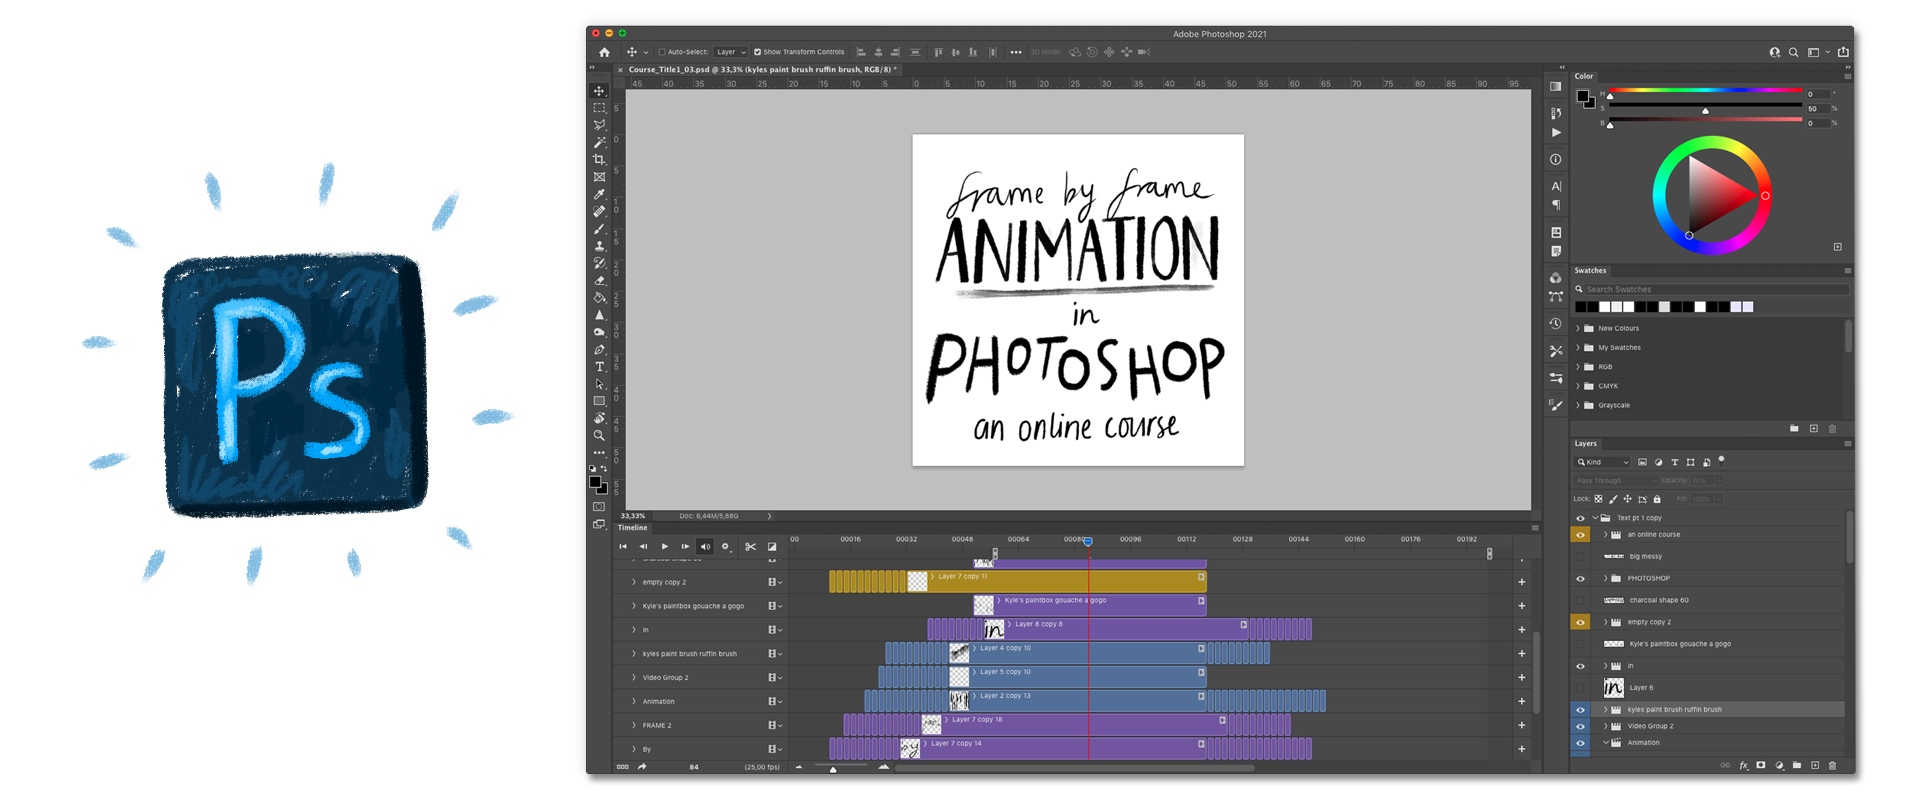Hide the Text pt 1 copy layer group

[x=1580, y=518]
